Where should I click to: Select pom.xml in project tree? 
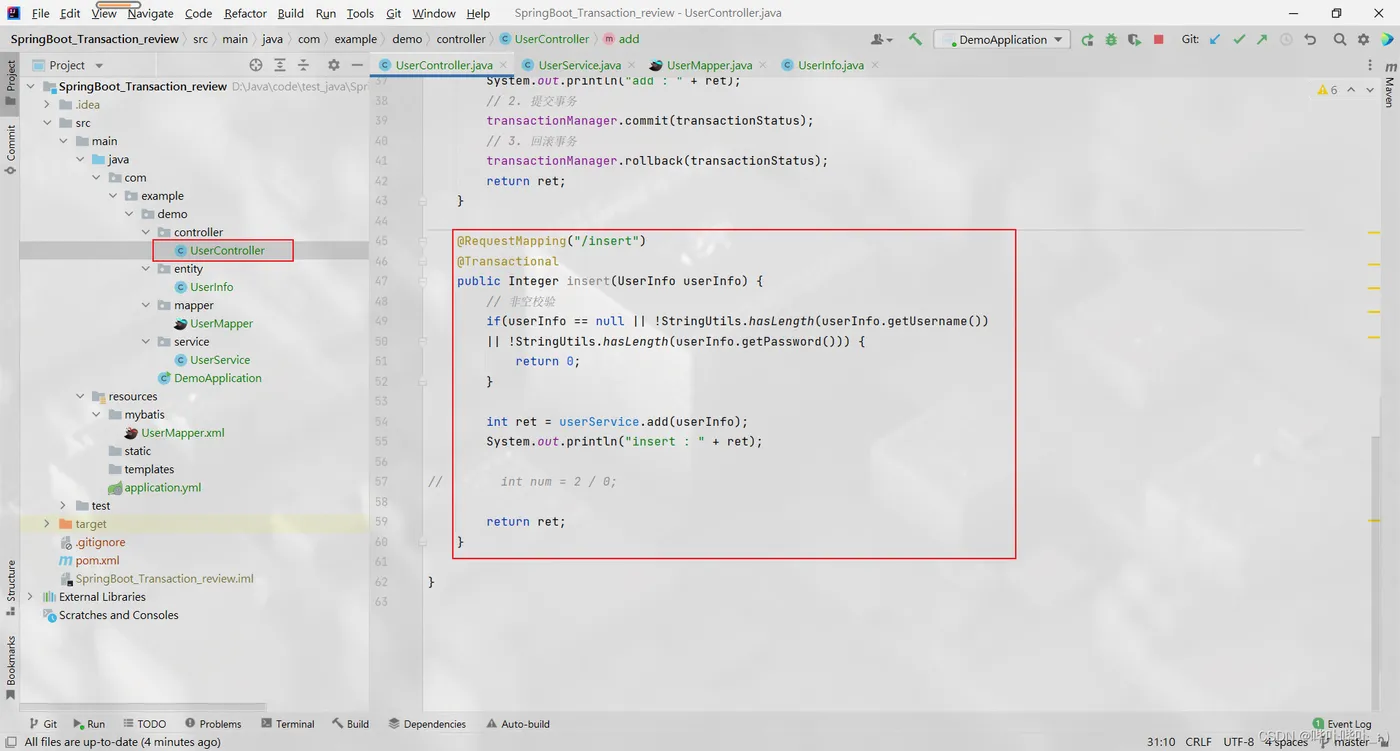click(x=97, y=561)
